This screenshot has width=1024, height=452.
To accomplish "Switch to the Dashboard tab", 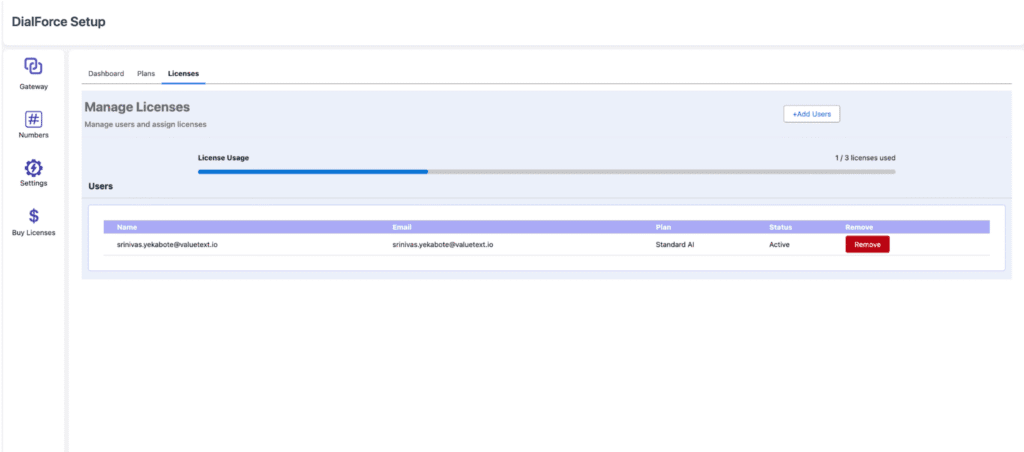I will pyautogui.click(x=106, y=74).
